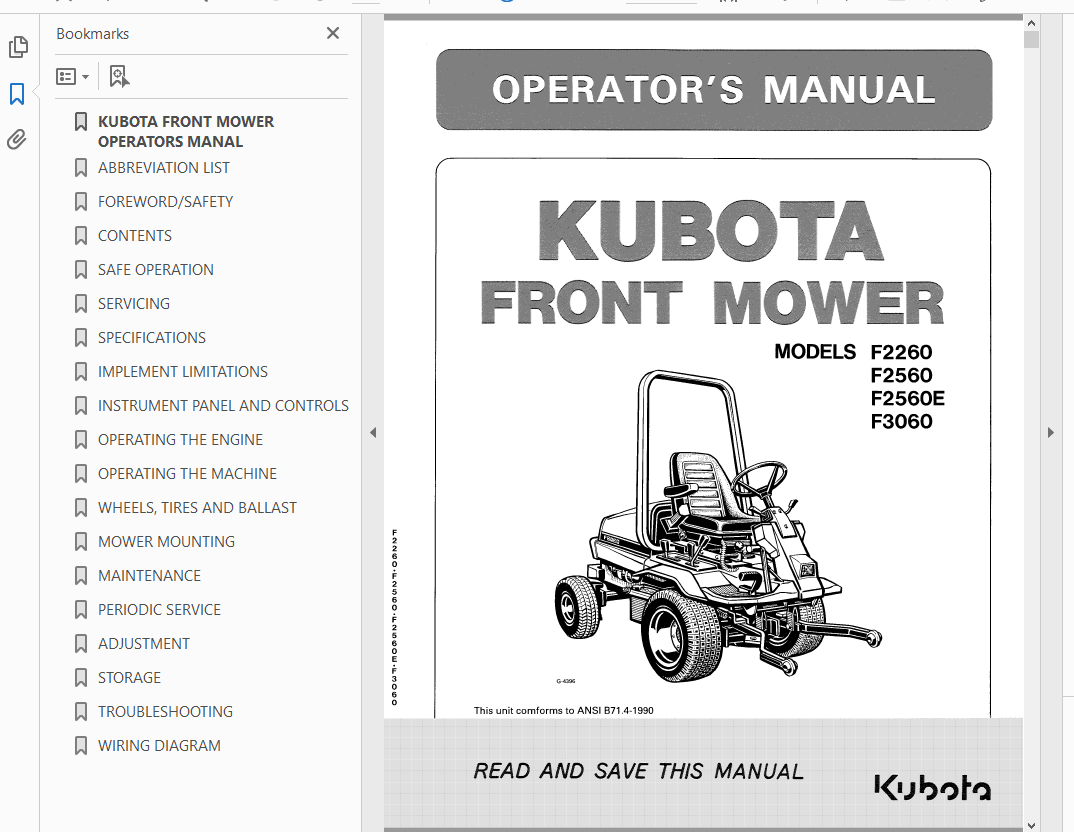Screen dimensions: 1074x832
Task: Click 'This unit comforms to ANSI B71.4-1990' text
Action: [x=564, y=710]
